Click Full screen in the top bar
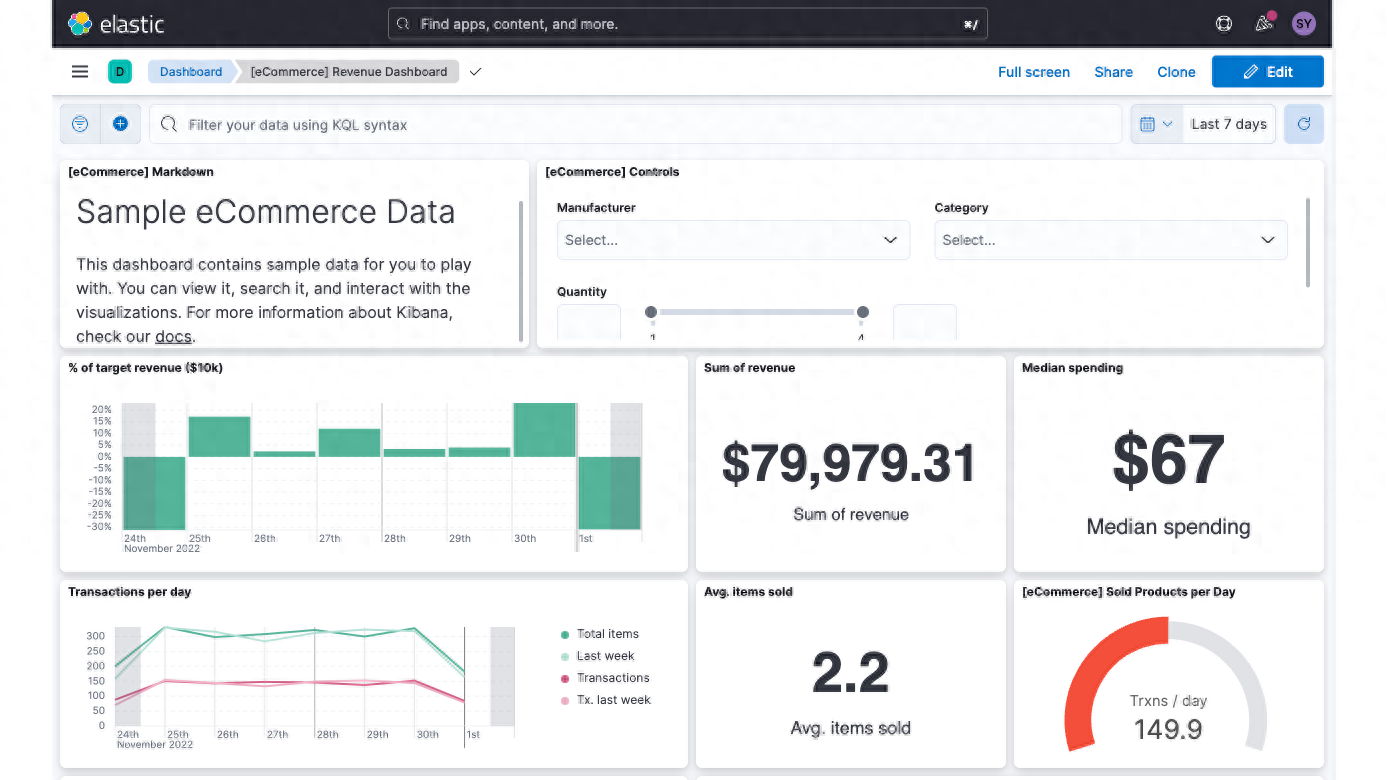The width and height of the screenshot is (1387, 780). [x=1033, y=72]
